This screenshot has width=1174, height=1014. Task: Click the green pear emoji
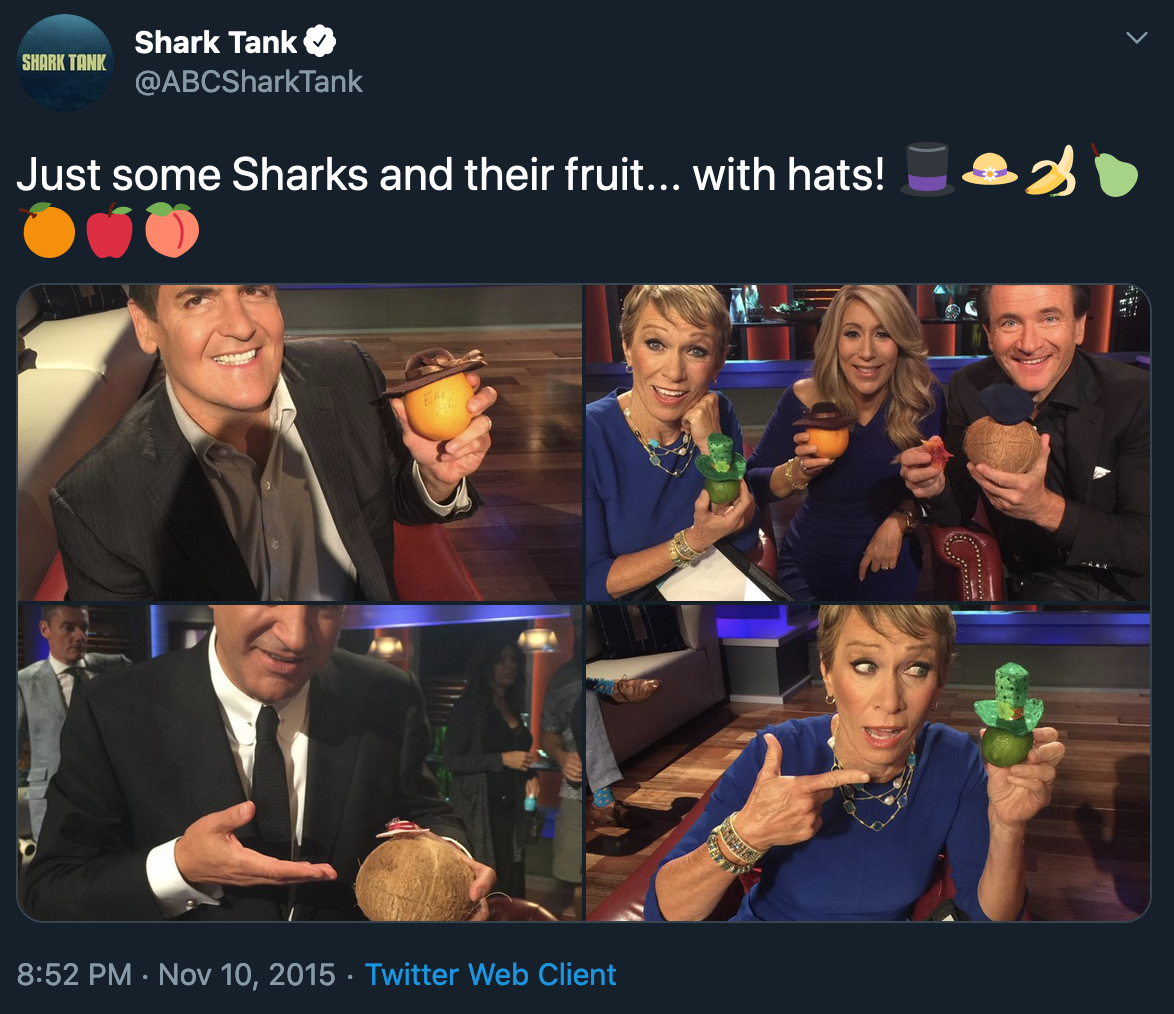[1113, 172]
